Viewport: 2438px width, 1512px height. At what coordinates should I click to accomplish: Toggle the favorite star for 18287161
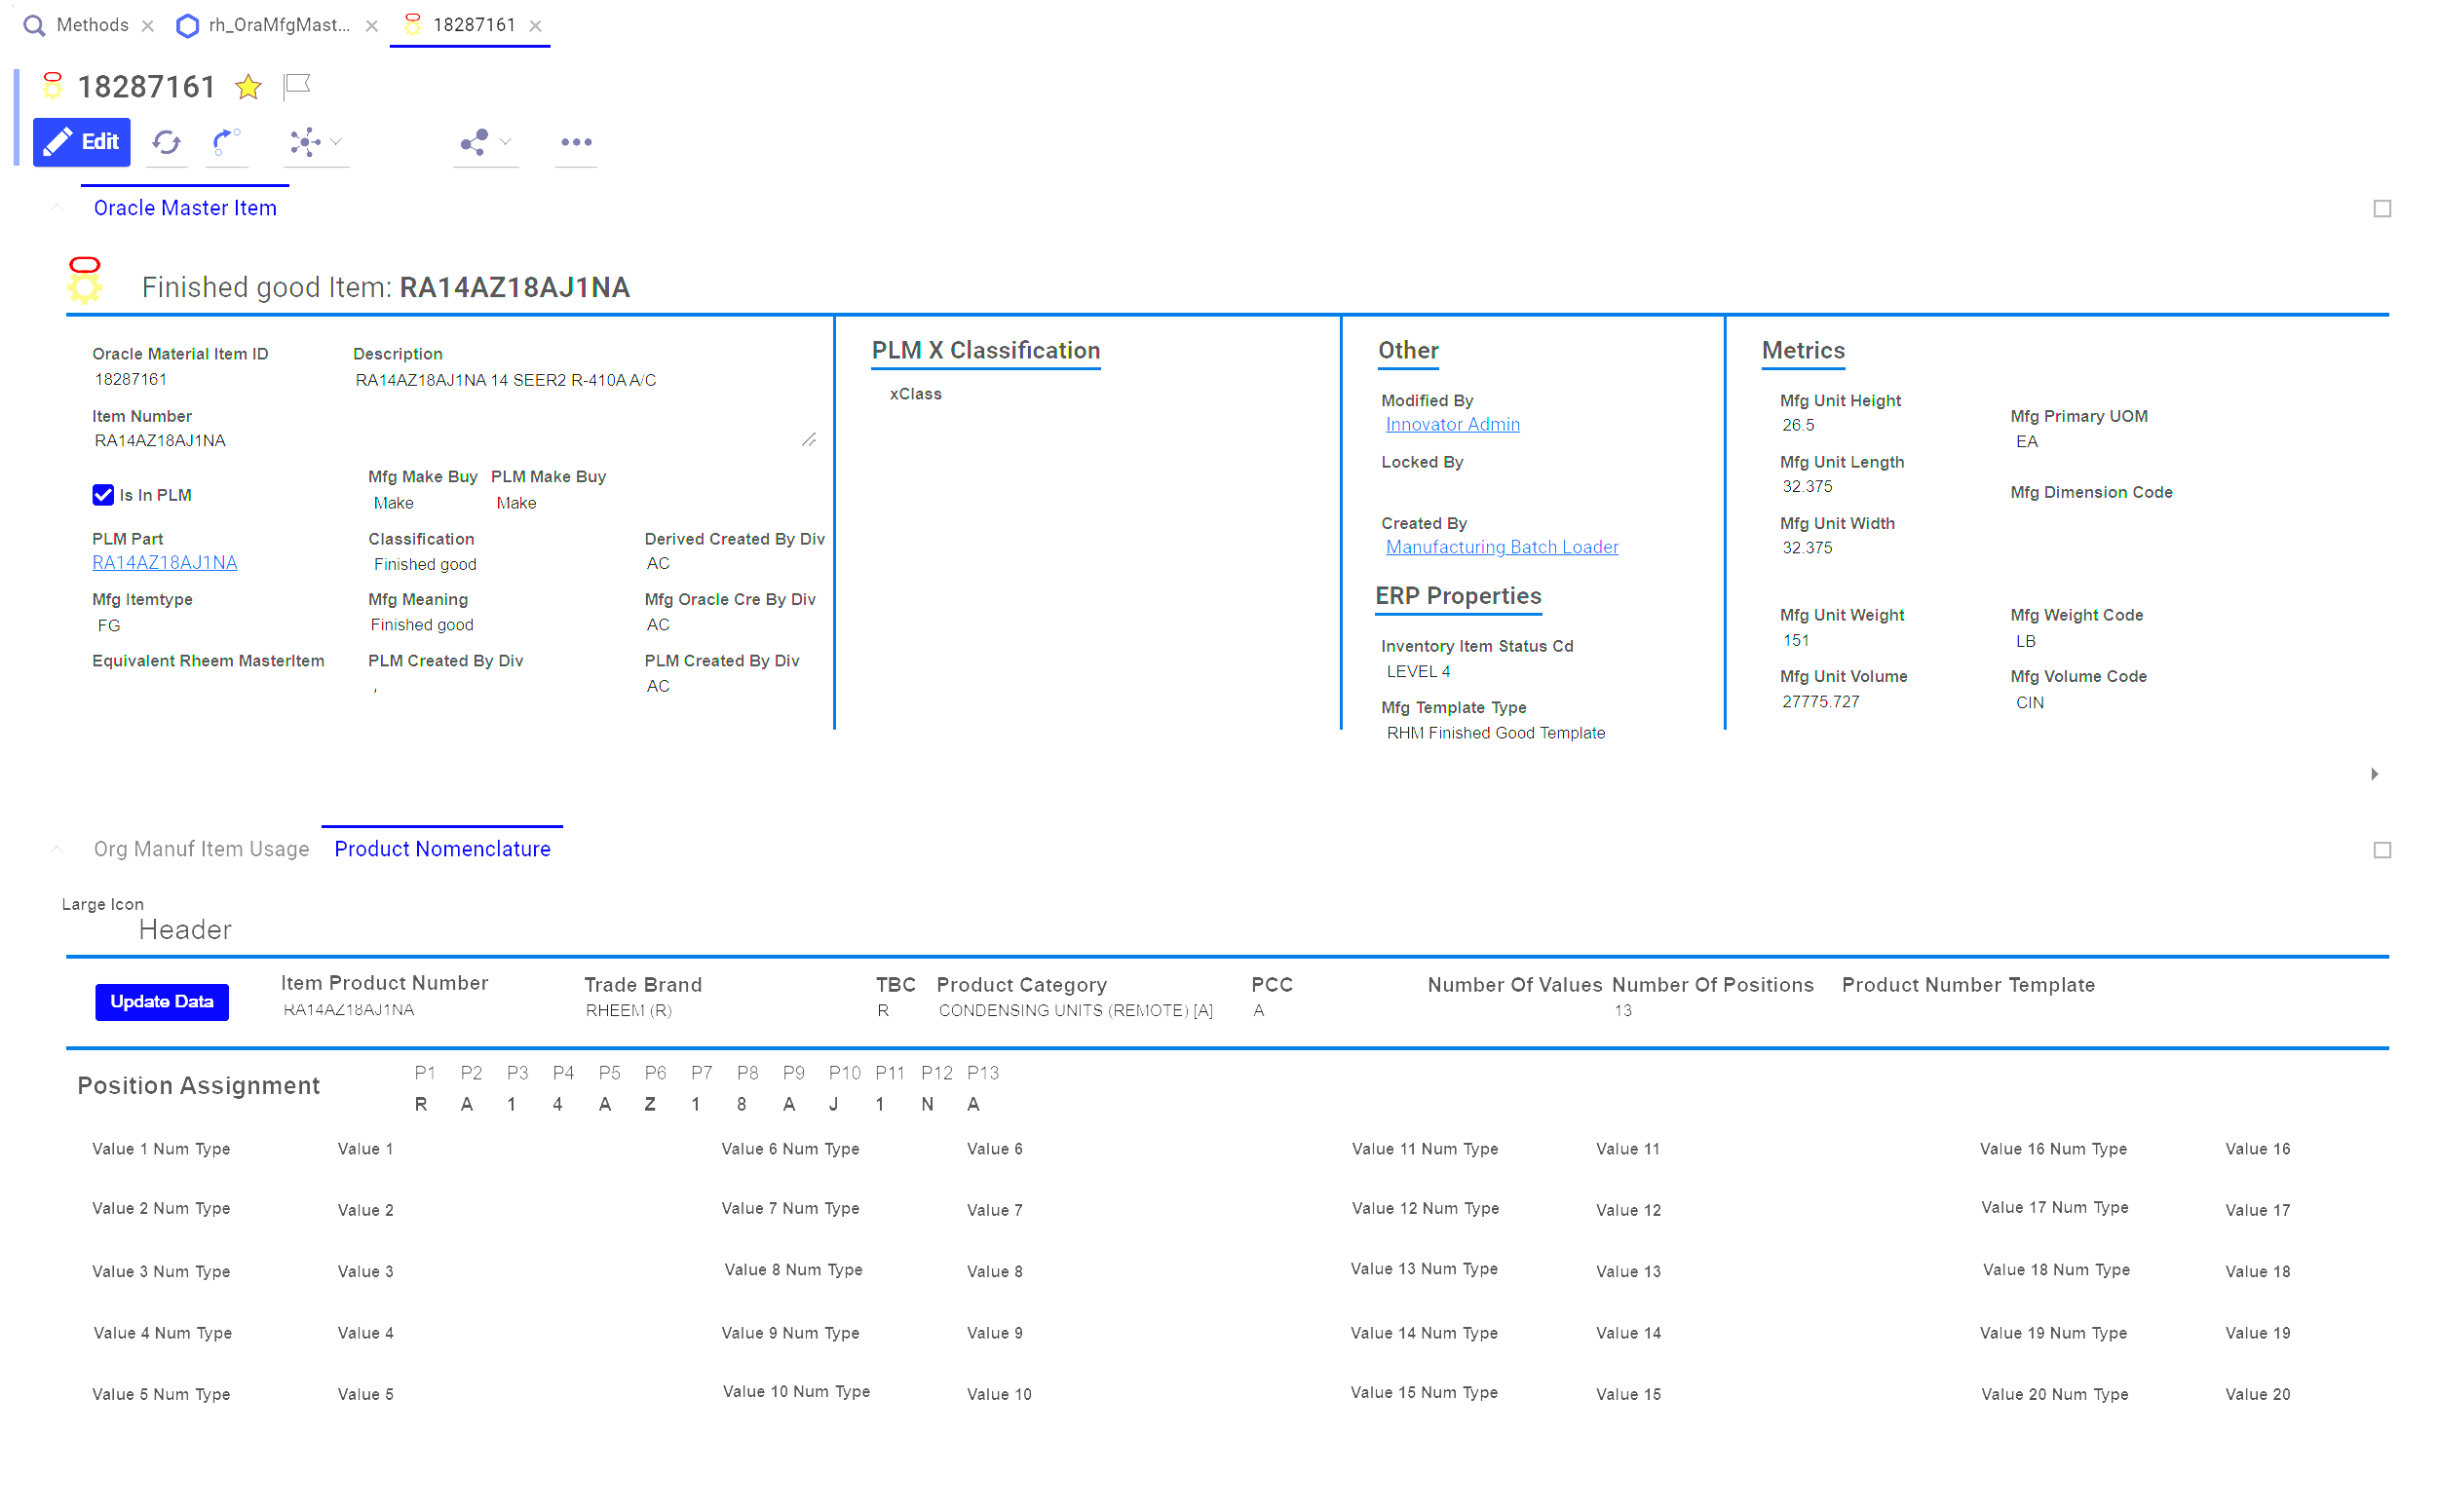coord(248,87)
